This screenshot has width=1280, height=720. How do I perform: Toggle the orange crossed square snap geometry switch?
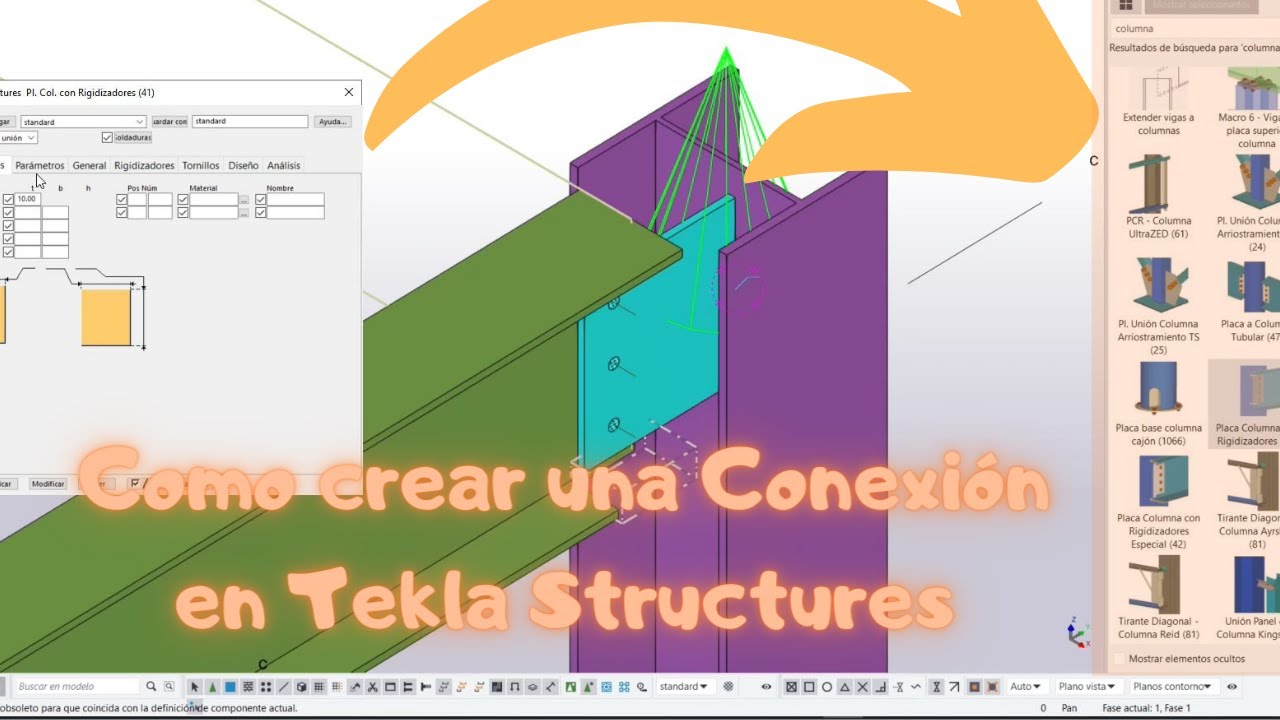(992, 686)
